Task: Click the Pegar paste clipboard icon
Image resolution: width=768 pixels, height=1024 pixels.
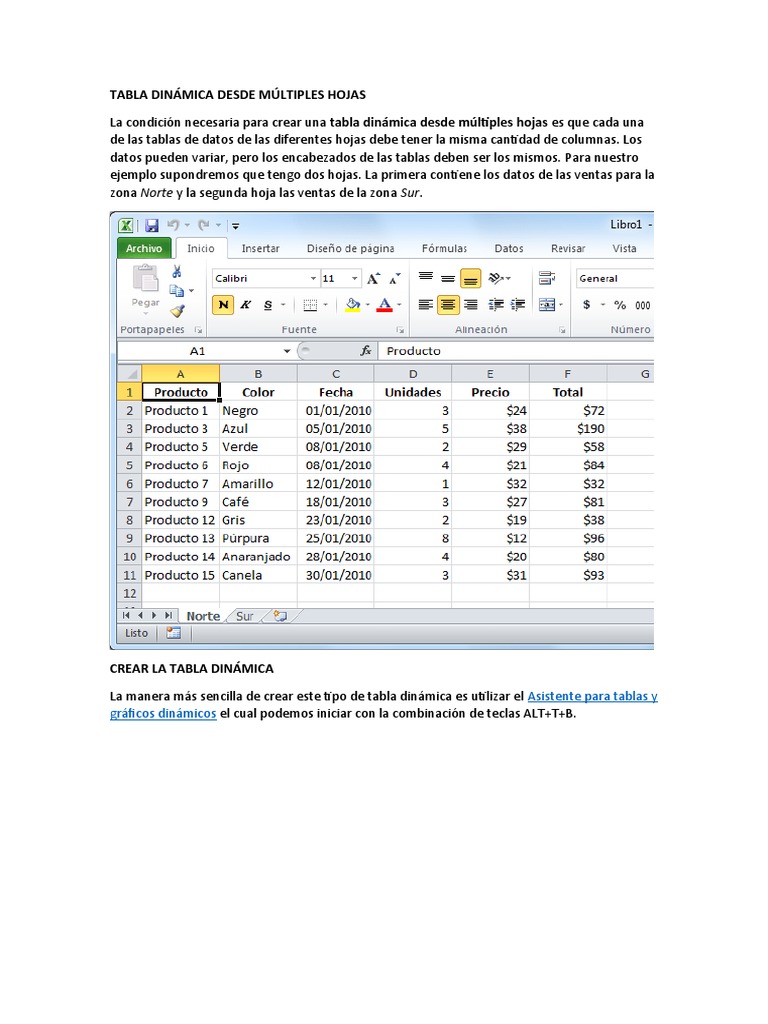Action: [x=145, y=279]
